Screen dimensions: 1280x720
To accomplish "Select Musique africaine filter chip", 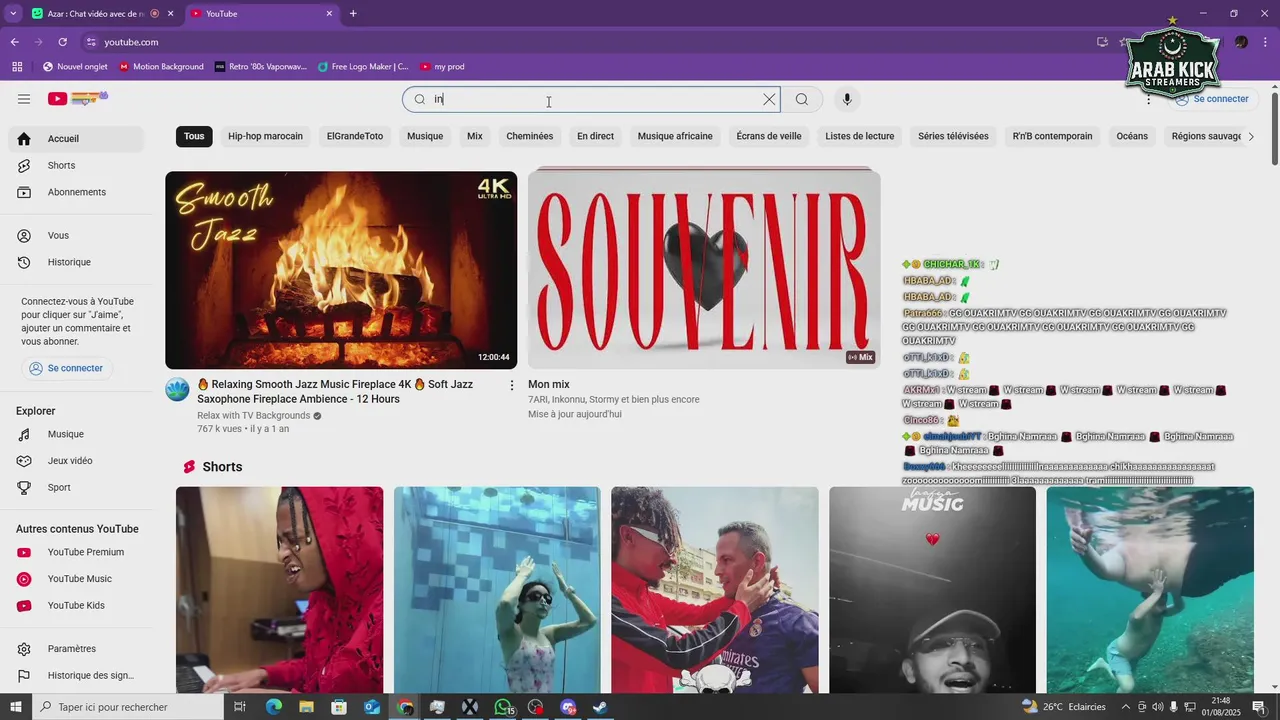I will tap(675, 136).
